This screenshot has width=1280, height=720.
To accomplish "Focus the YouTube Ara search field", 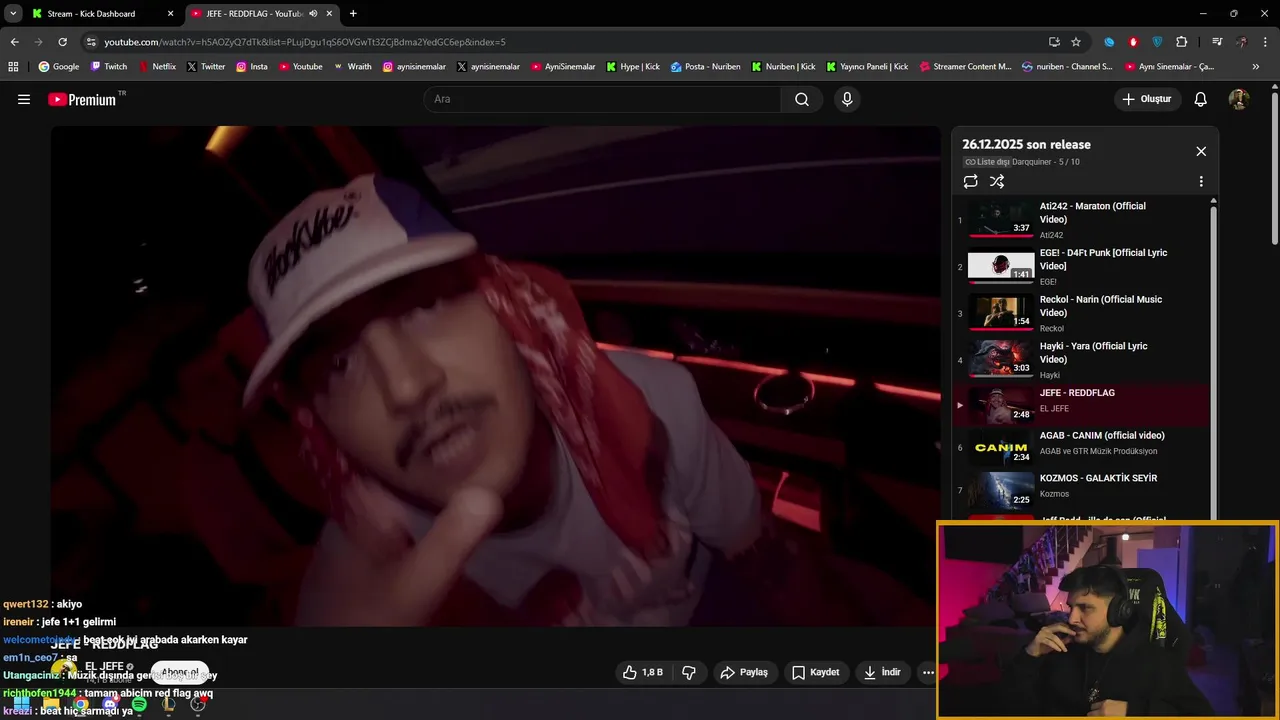I will coord(602,99).
